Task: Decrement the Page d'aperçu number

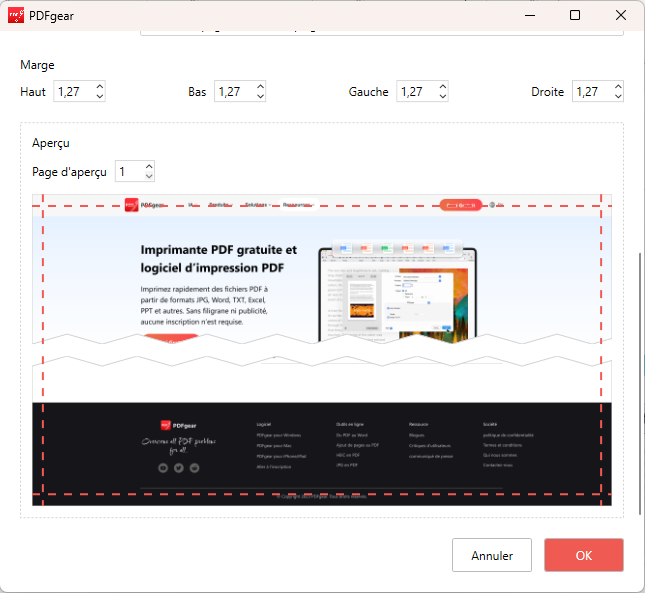Action: pos(149,176)
